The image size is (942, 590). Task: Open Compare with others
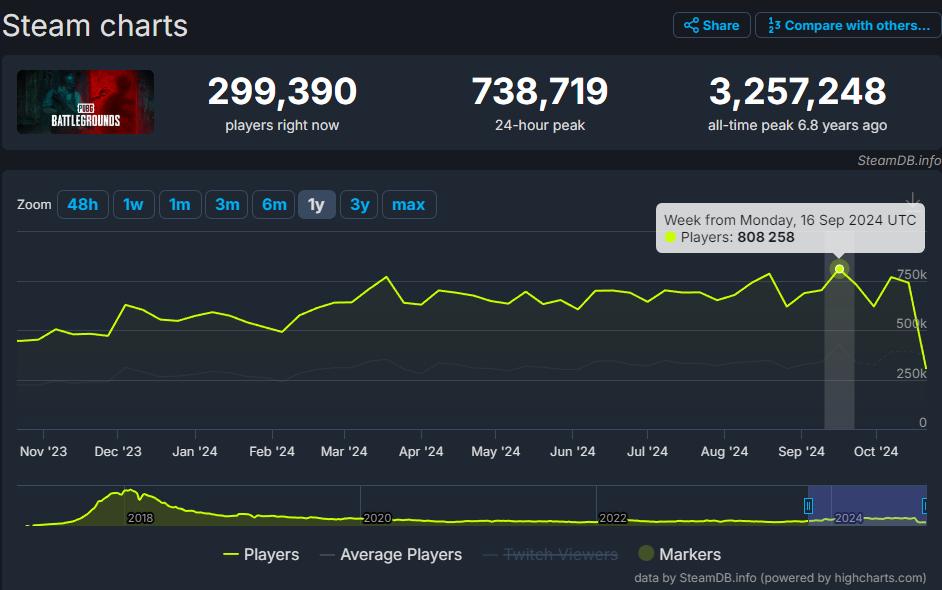(849, 25)
